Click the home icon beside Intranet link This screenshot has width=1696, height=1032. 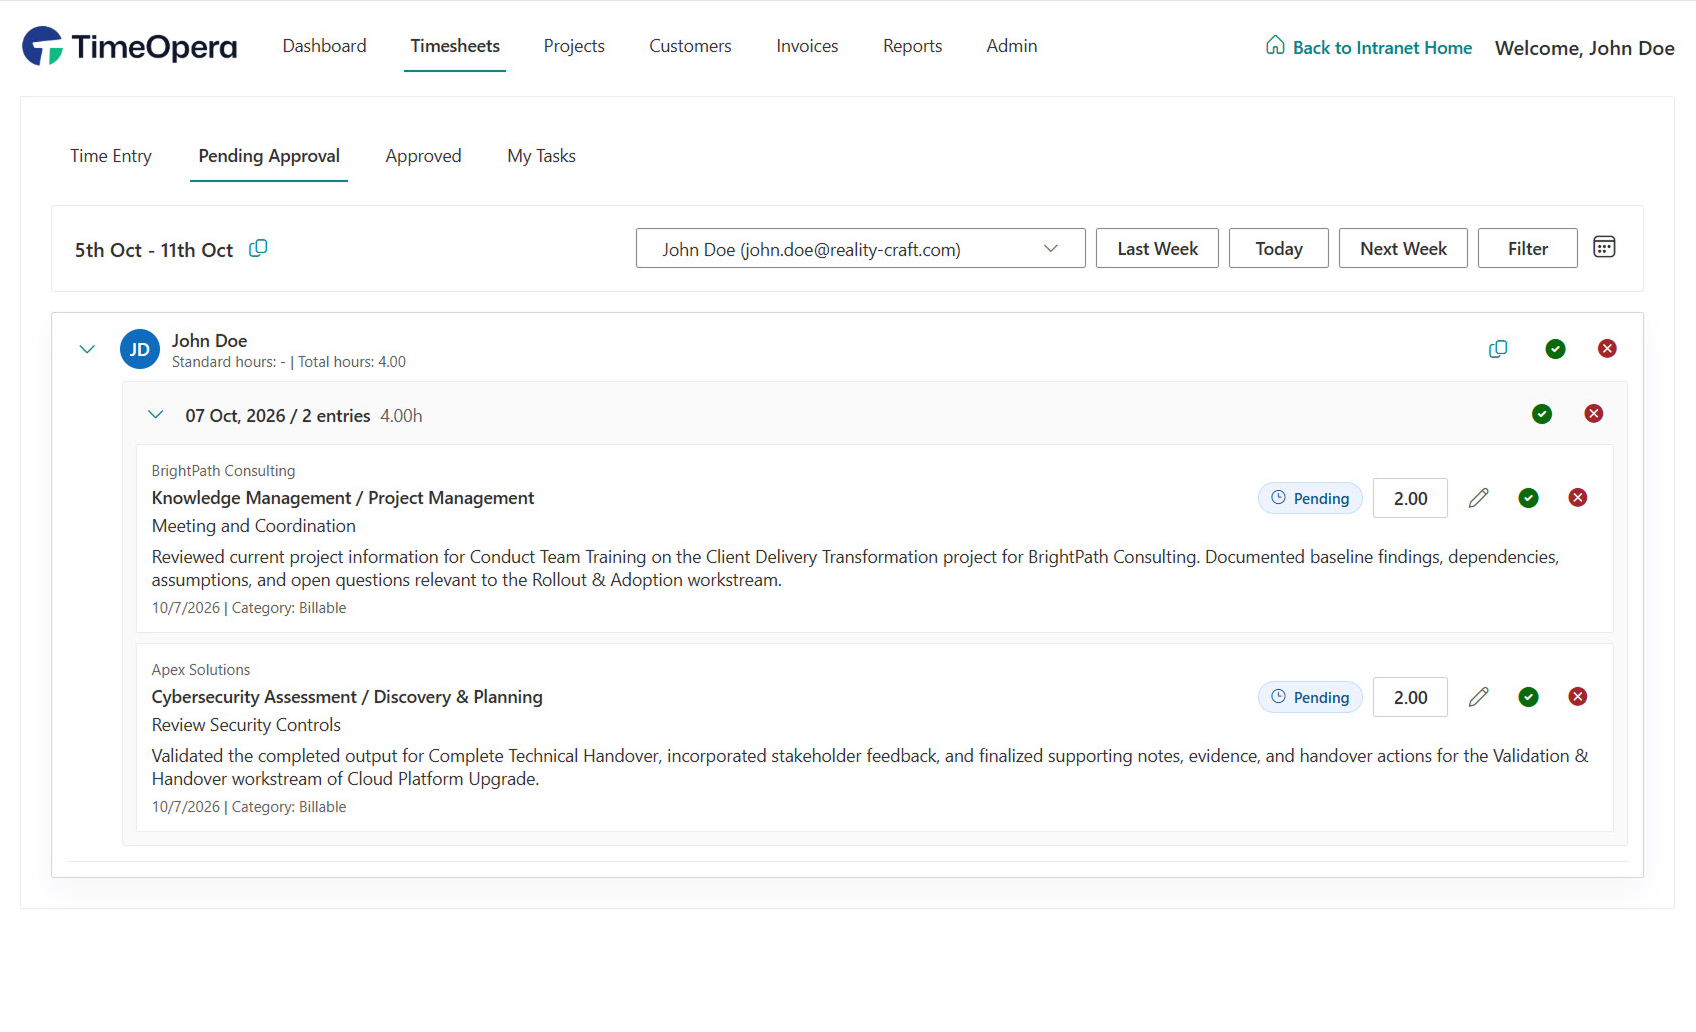1275,45
